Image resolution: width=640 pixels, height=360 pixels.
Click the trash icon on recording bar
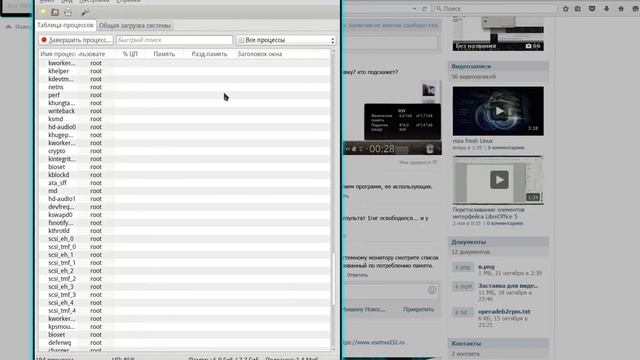click(429, 149)
